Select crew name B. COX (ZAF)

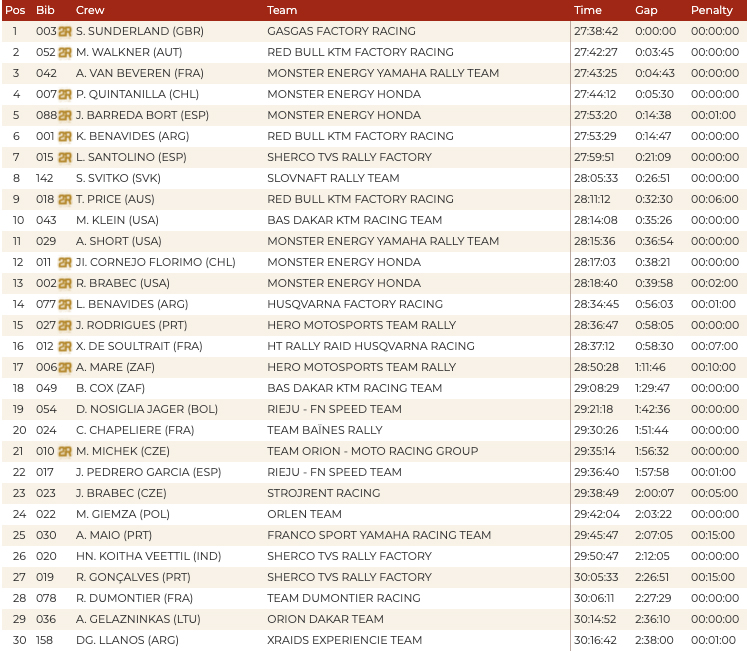[x=111, y=388]
